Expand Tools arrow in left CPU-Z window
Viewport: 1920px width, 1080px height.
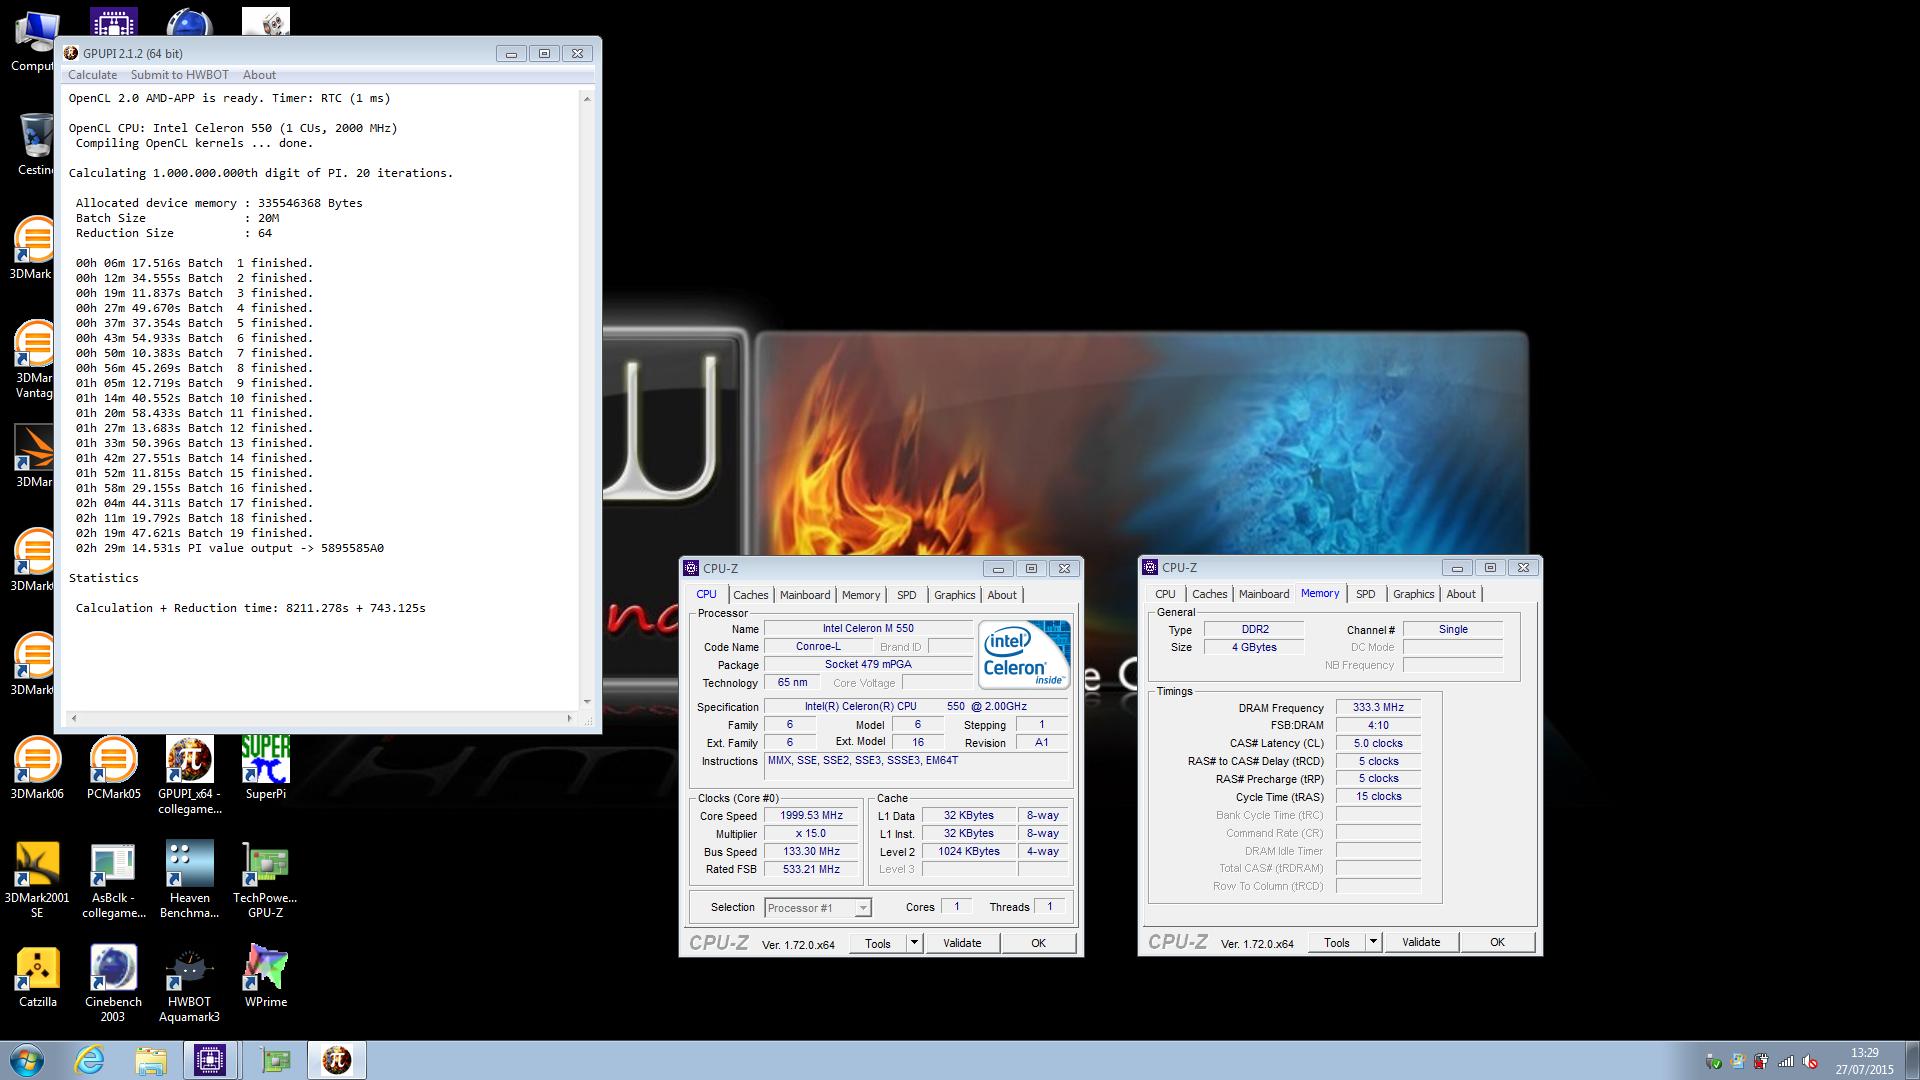point(913,943)
